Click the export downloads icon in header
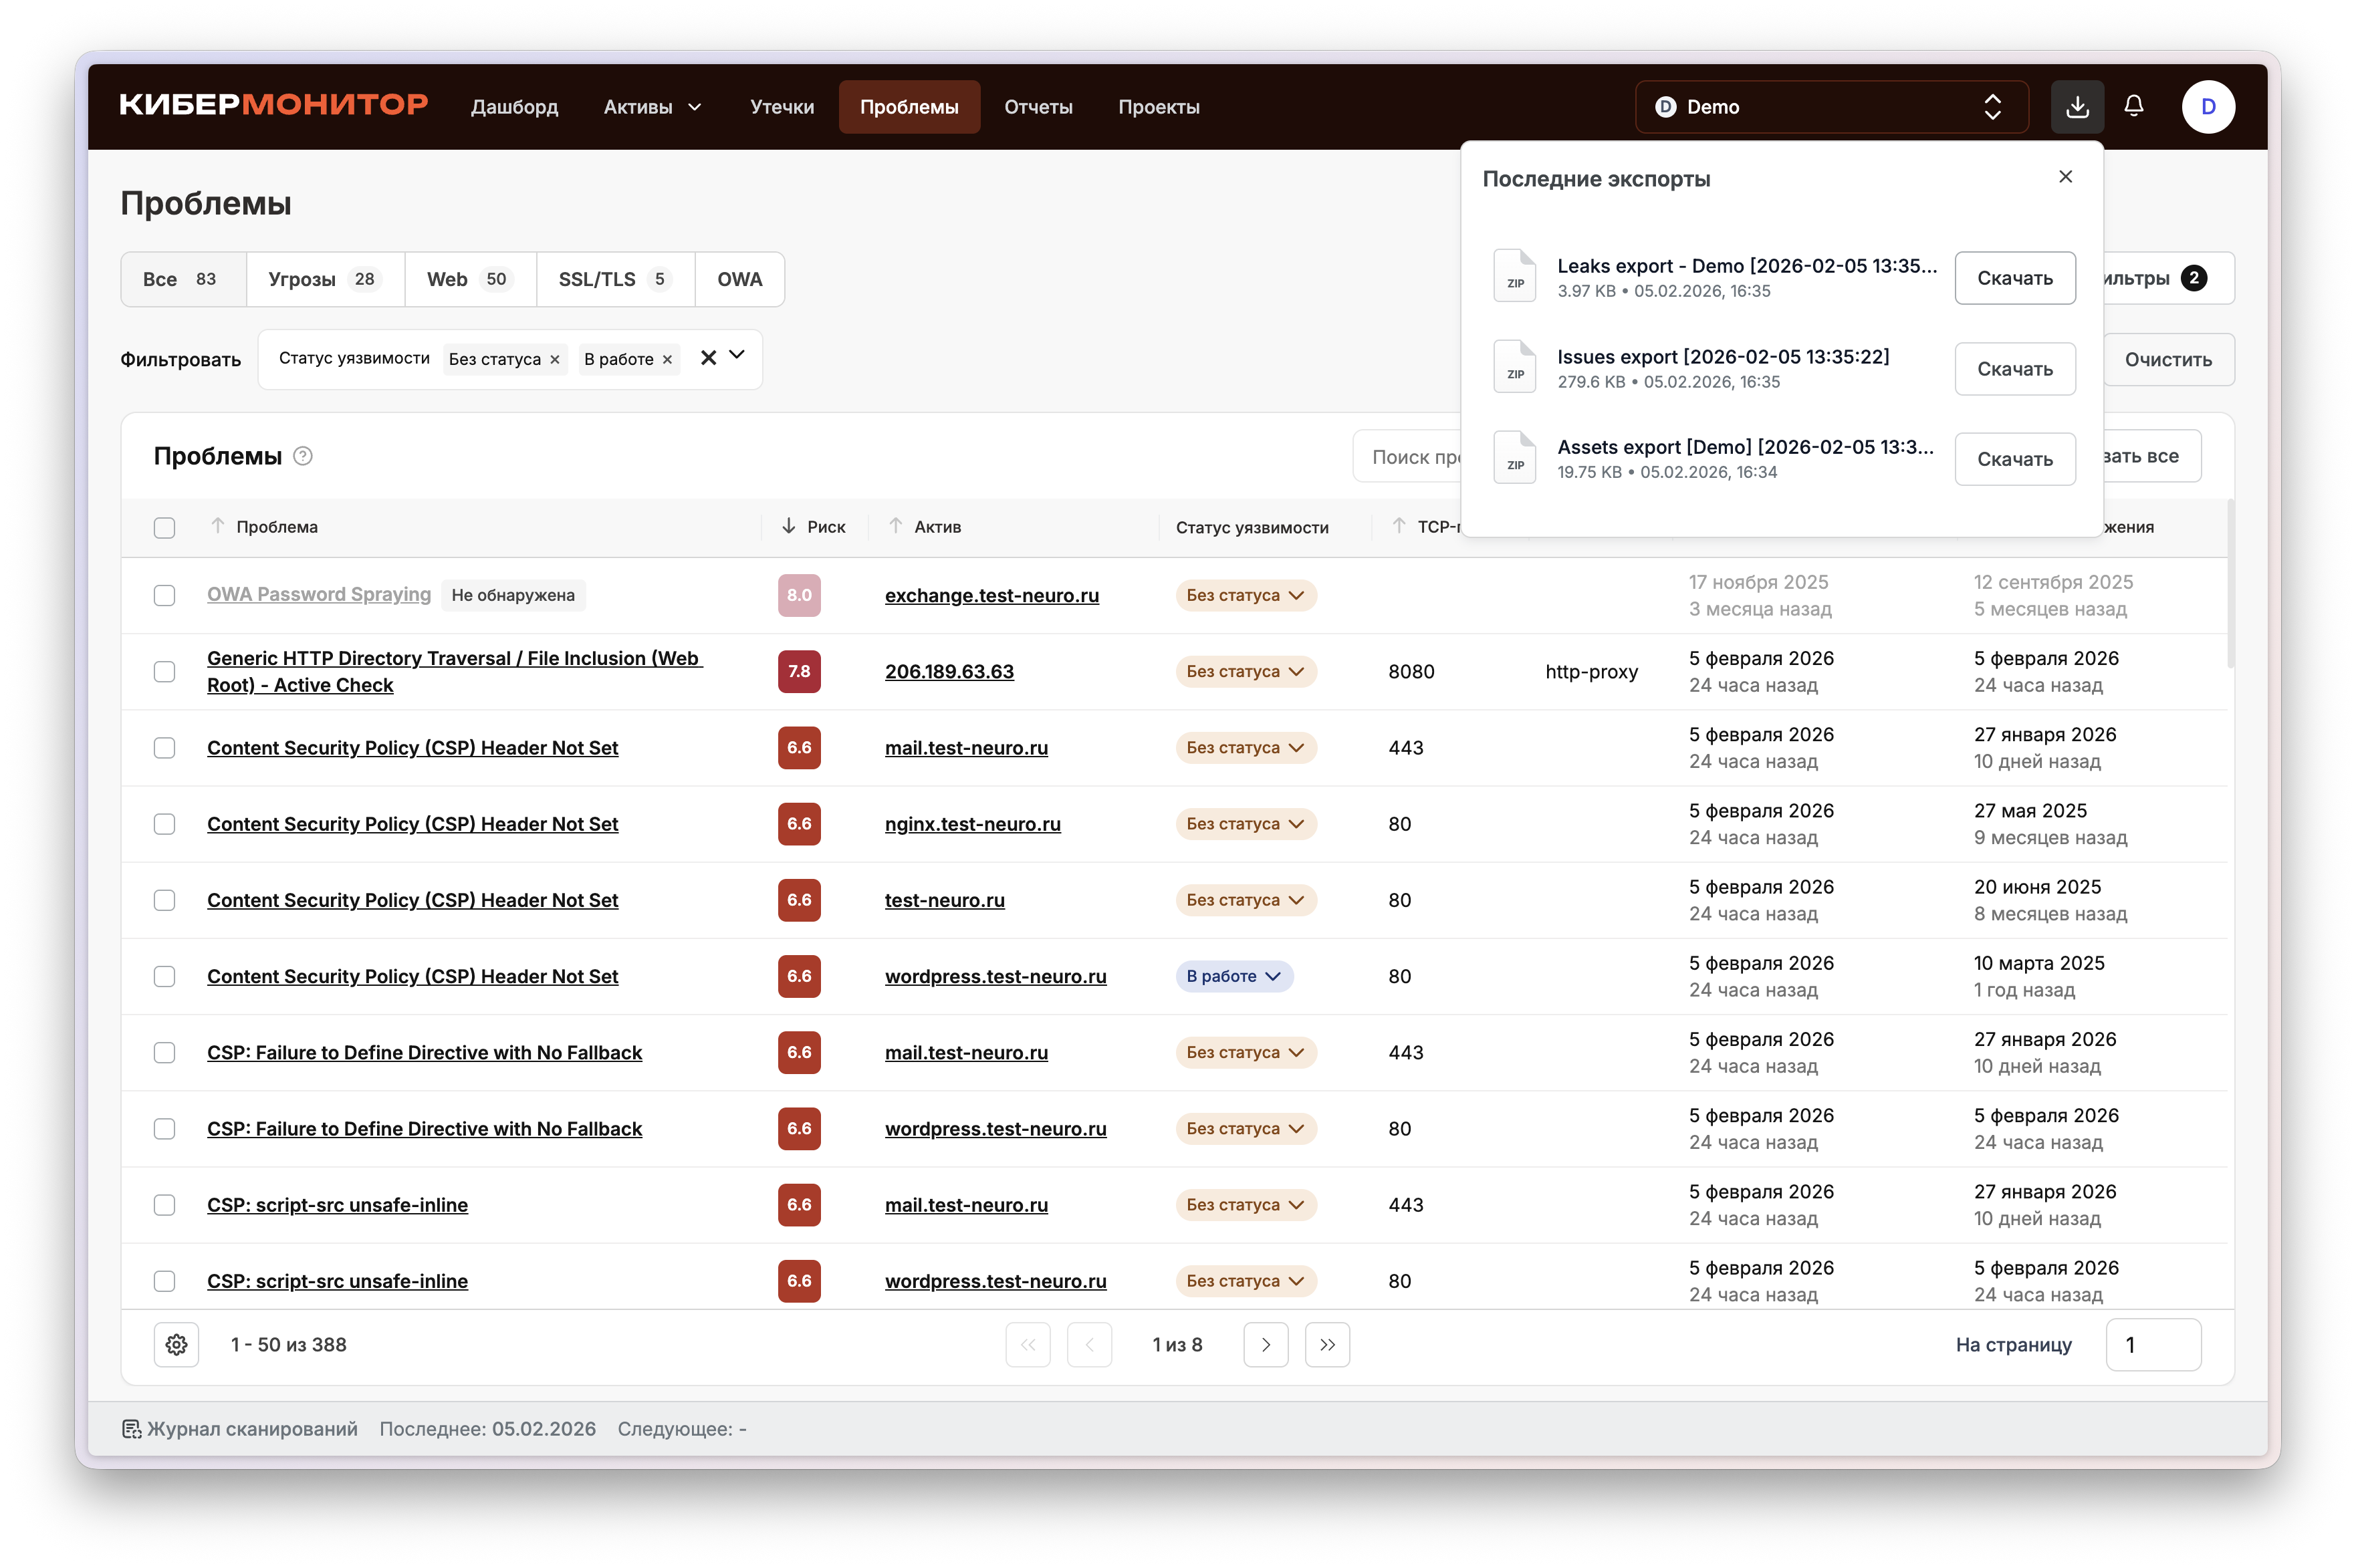Viewport: 2356px width, 1568px height. (x=2077, y=107)
